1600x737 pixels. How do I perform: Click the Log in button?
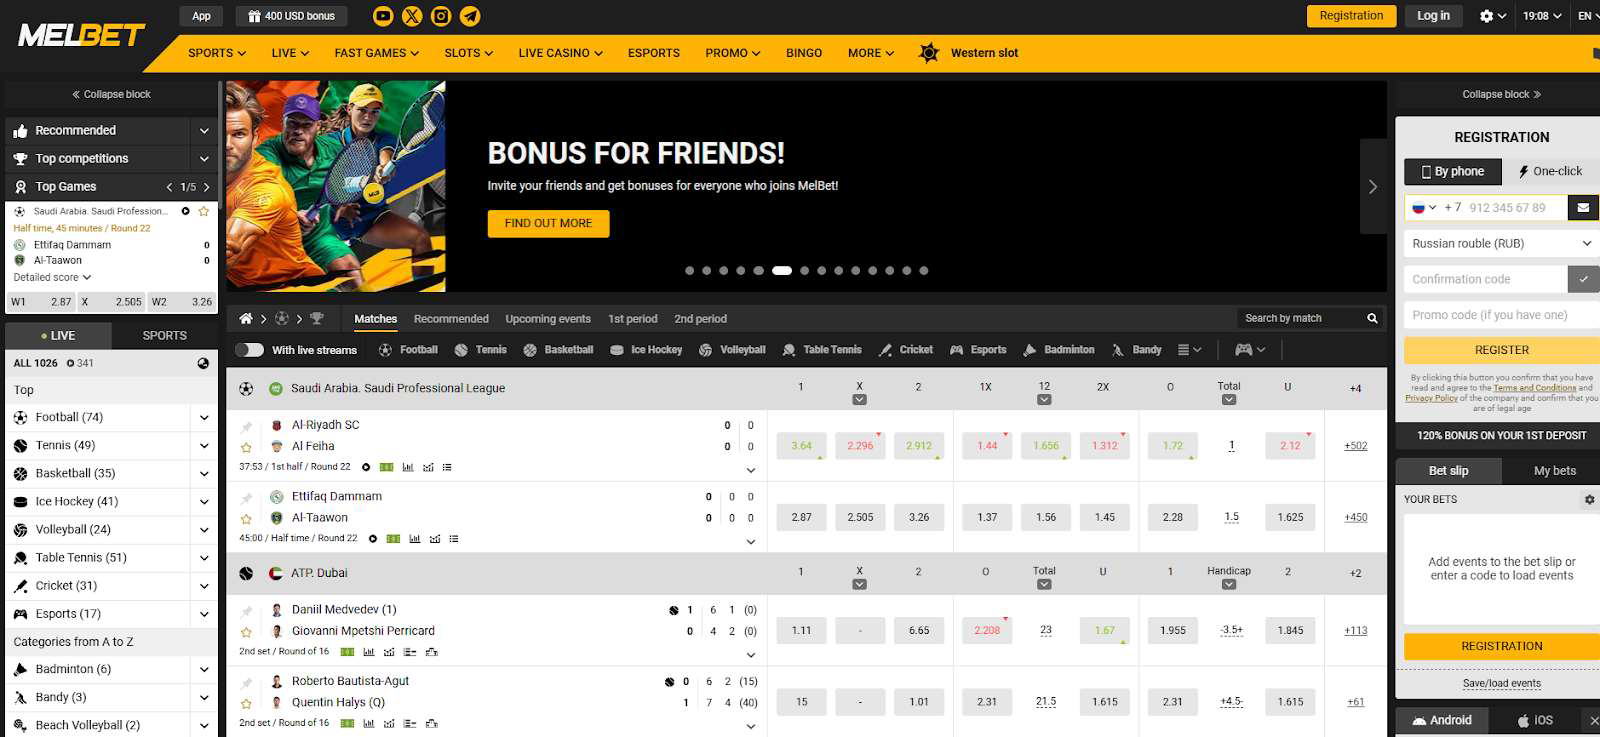[1433, 16]
